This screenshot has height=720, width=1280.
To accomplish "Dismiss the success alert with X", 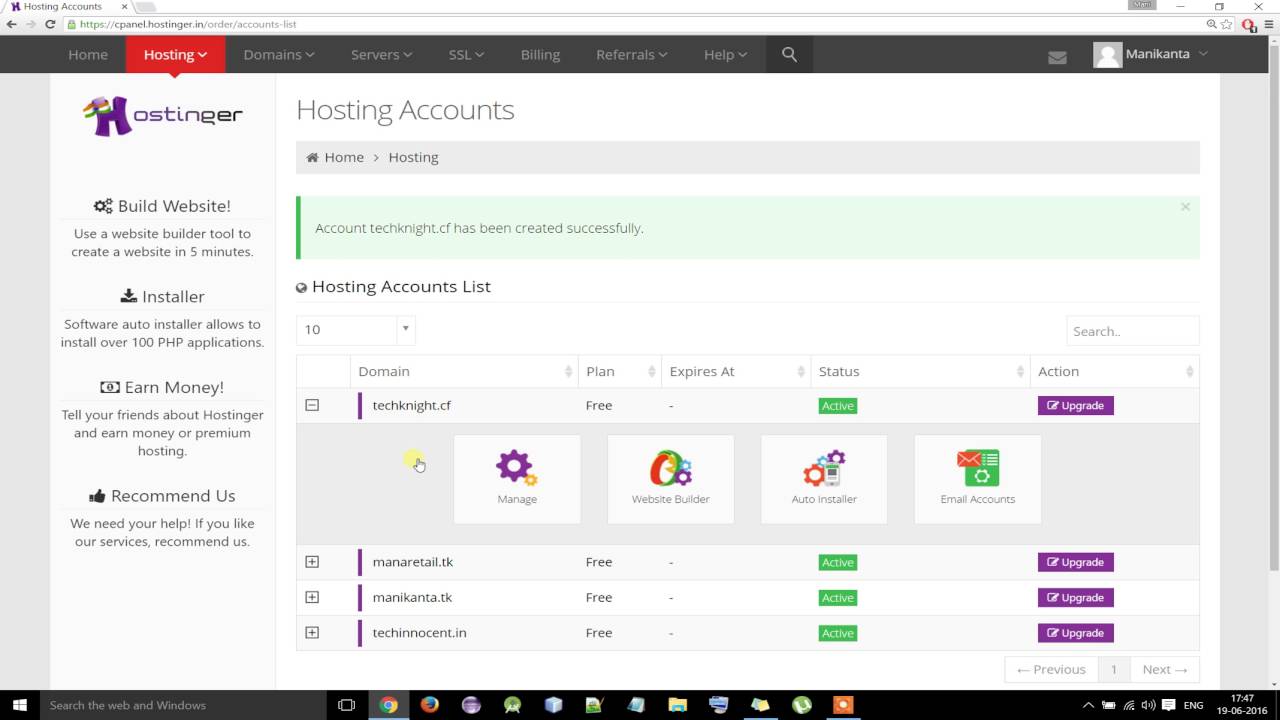I will (x=1185, y=207).
